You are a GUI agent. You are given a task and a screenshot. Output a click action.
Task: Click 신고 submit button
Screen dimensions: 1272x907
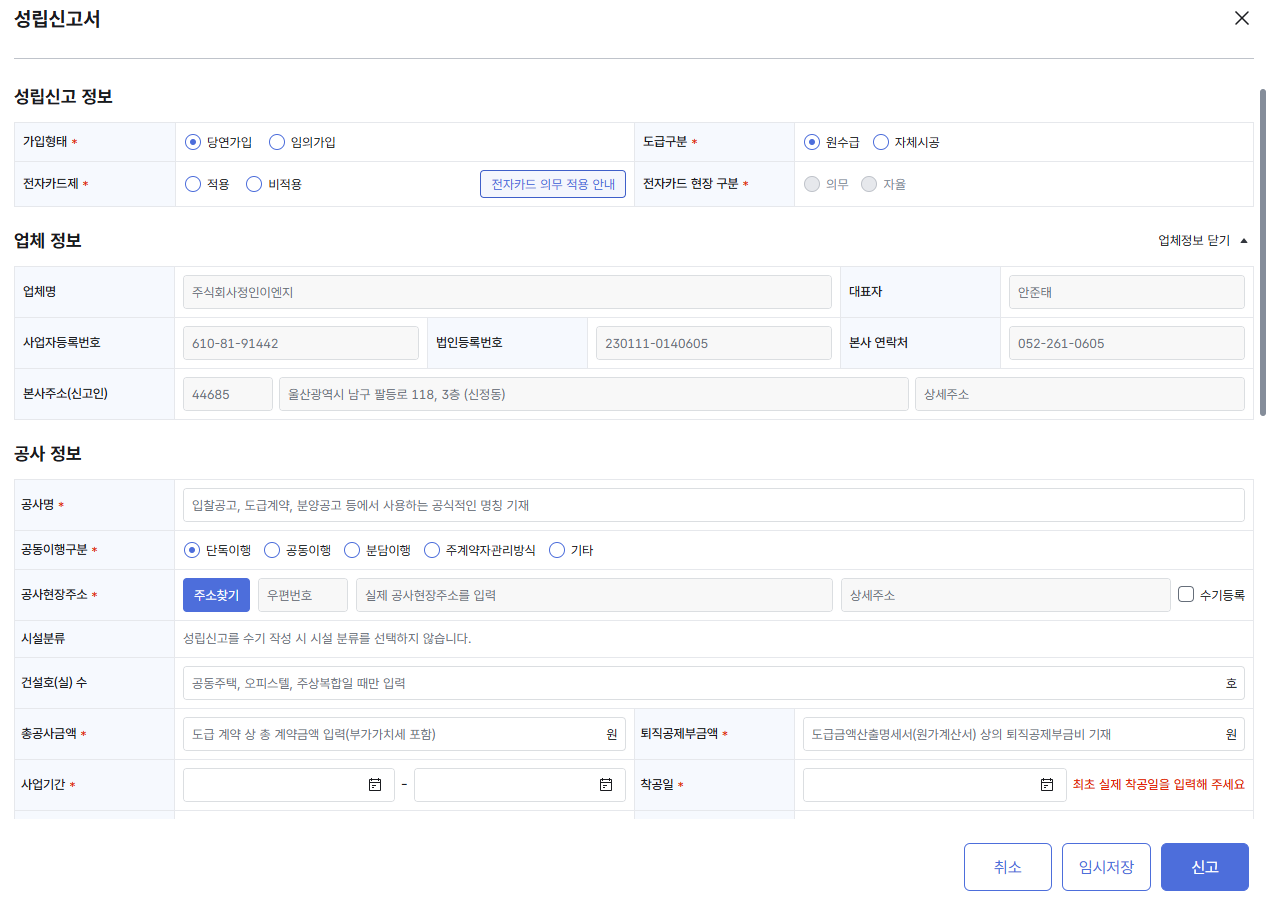1205,867
